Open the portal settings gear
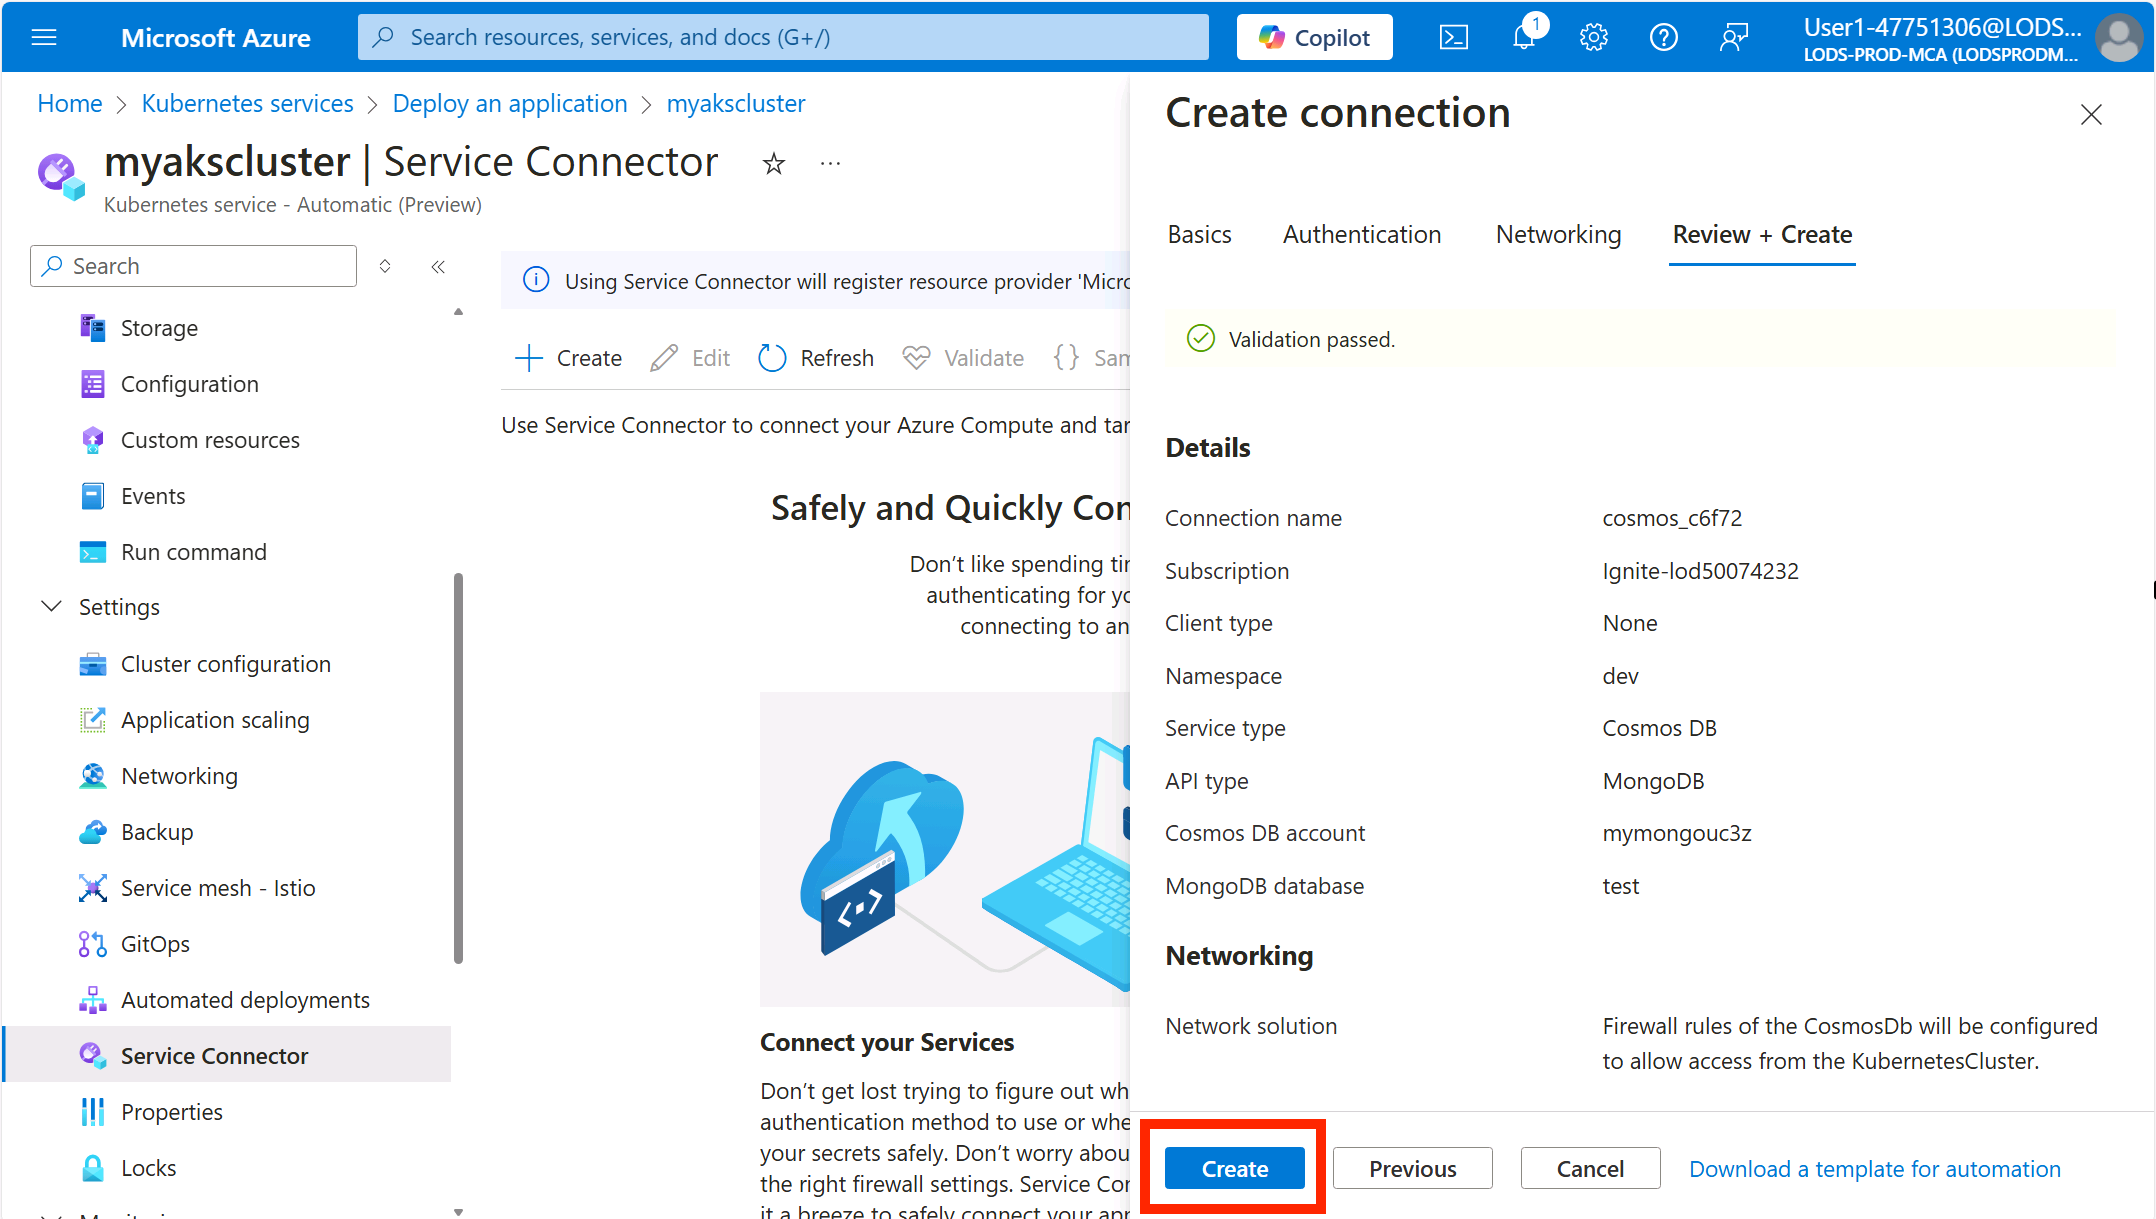 pos(1593,37)
